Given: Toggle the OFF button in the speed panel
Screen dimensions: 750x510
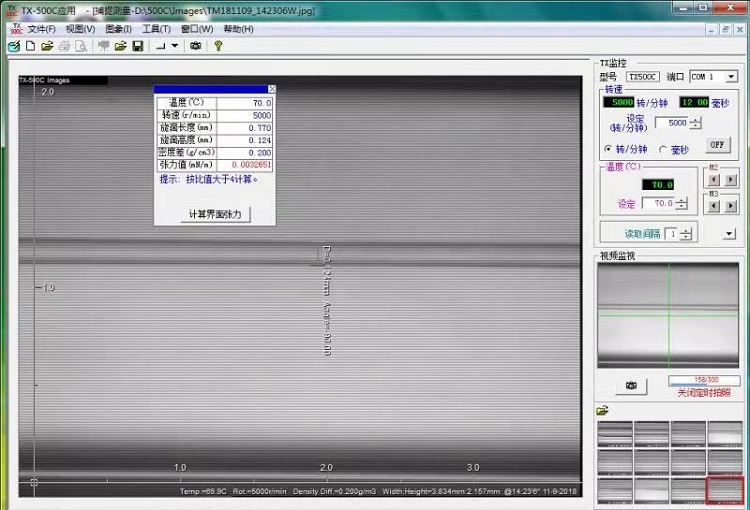Looking at the screenshot, I should (x=717, y=145).
